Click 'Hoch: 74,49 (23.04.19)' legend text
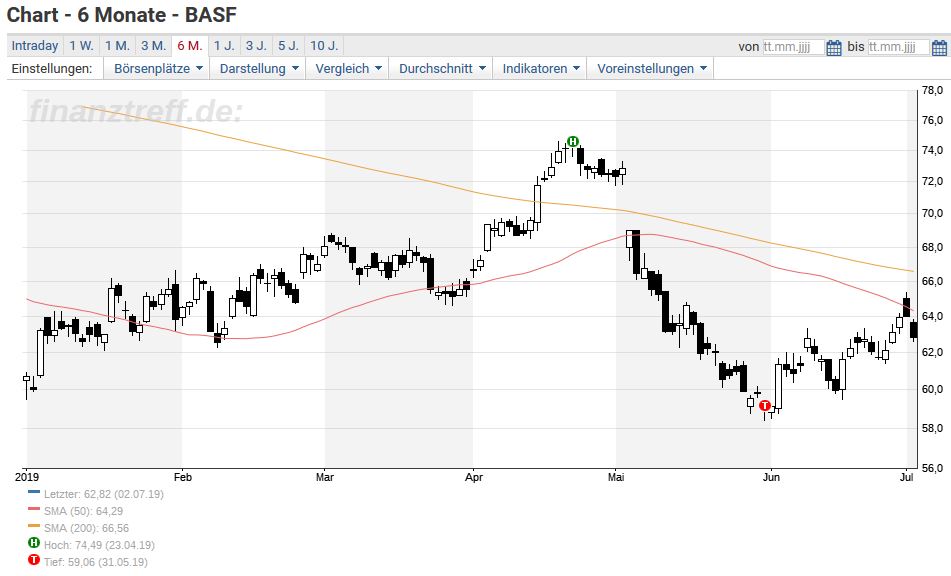Image resolution: width=951 pixels, height=576 pixels. pyautogui.click(x=99, y=545)
